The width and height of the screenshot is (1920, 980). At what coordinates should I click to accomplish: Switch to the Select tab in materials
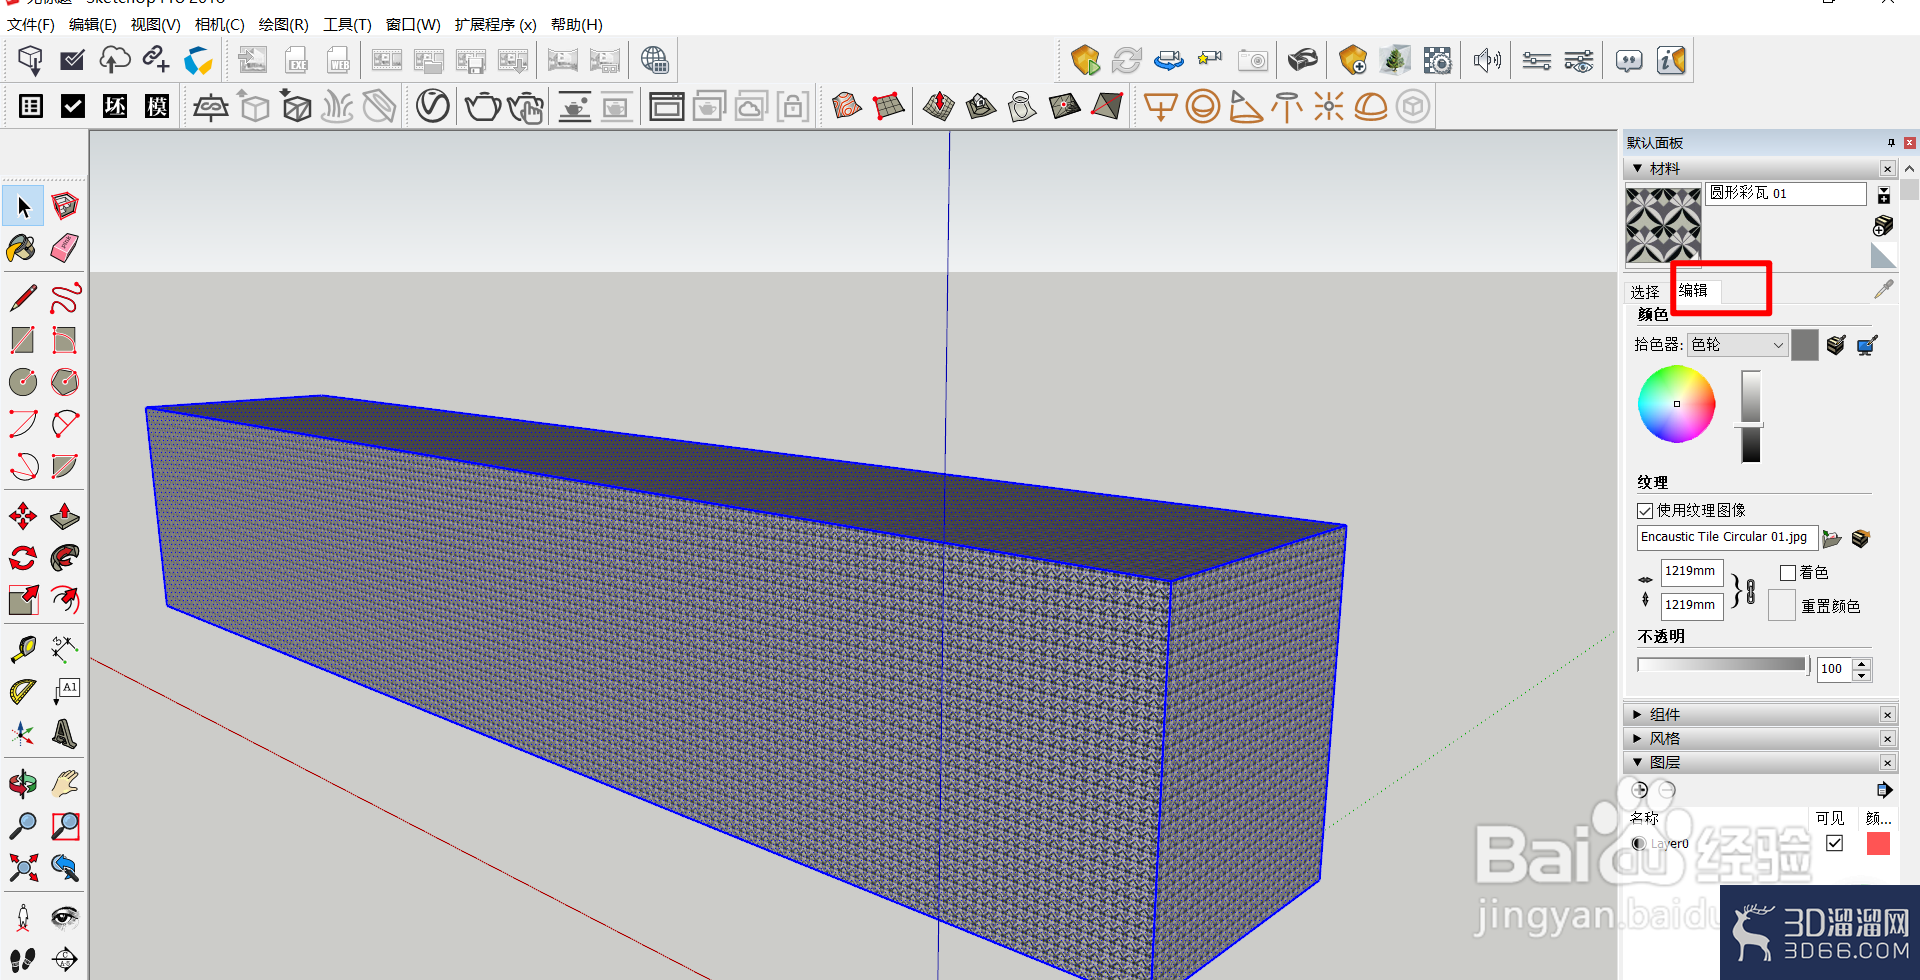coord(1645,292)
